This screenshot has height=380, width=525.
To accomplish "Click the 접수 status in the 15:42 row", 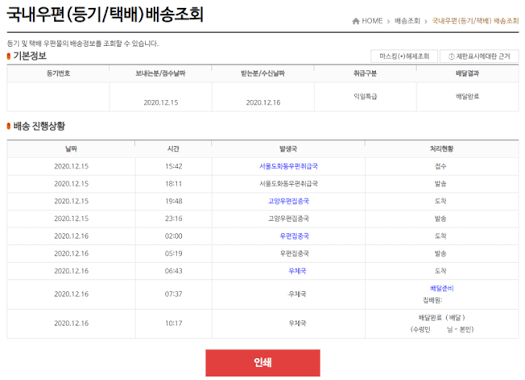I will tap(441, 166).
